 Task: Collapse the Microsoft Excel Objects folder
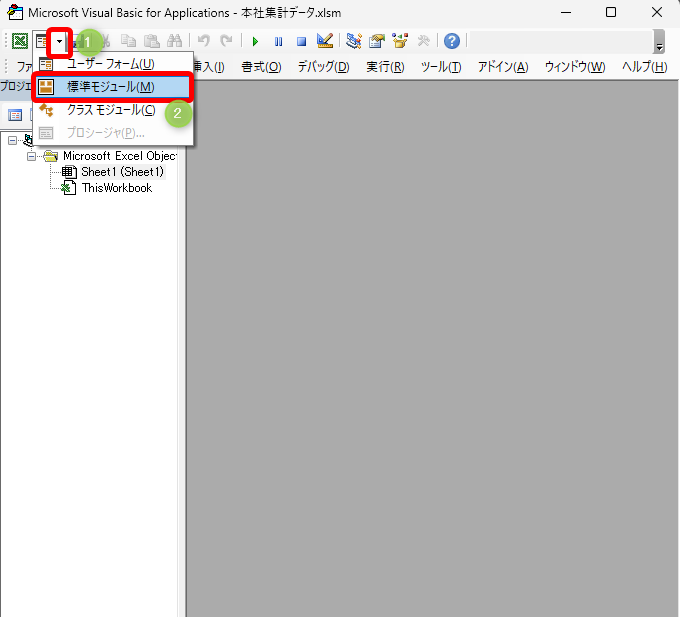(32, 156)
